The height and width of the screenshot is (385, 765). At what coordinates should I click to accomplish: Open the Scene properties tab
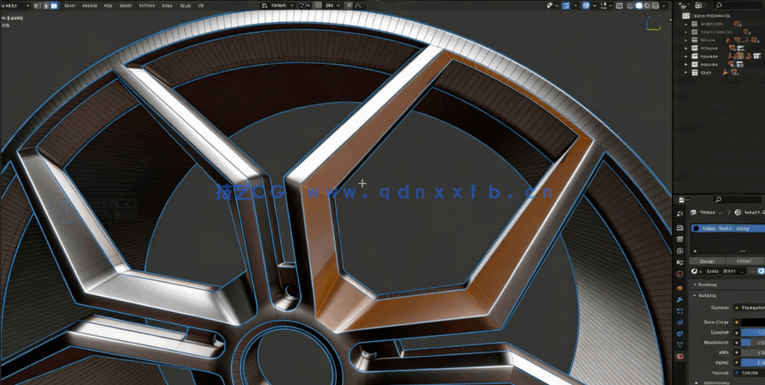coord(680,263)
